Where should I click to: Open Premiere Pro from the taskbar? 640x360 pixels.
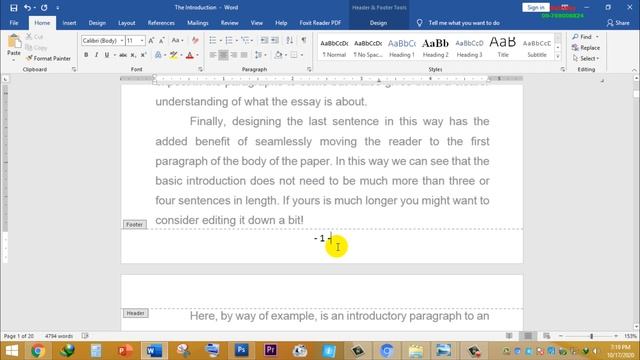coord(270,351)
